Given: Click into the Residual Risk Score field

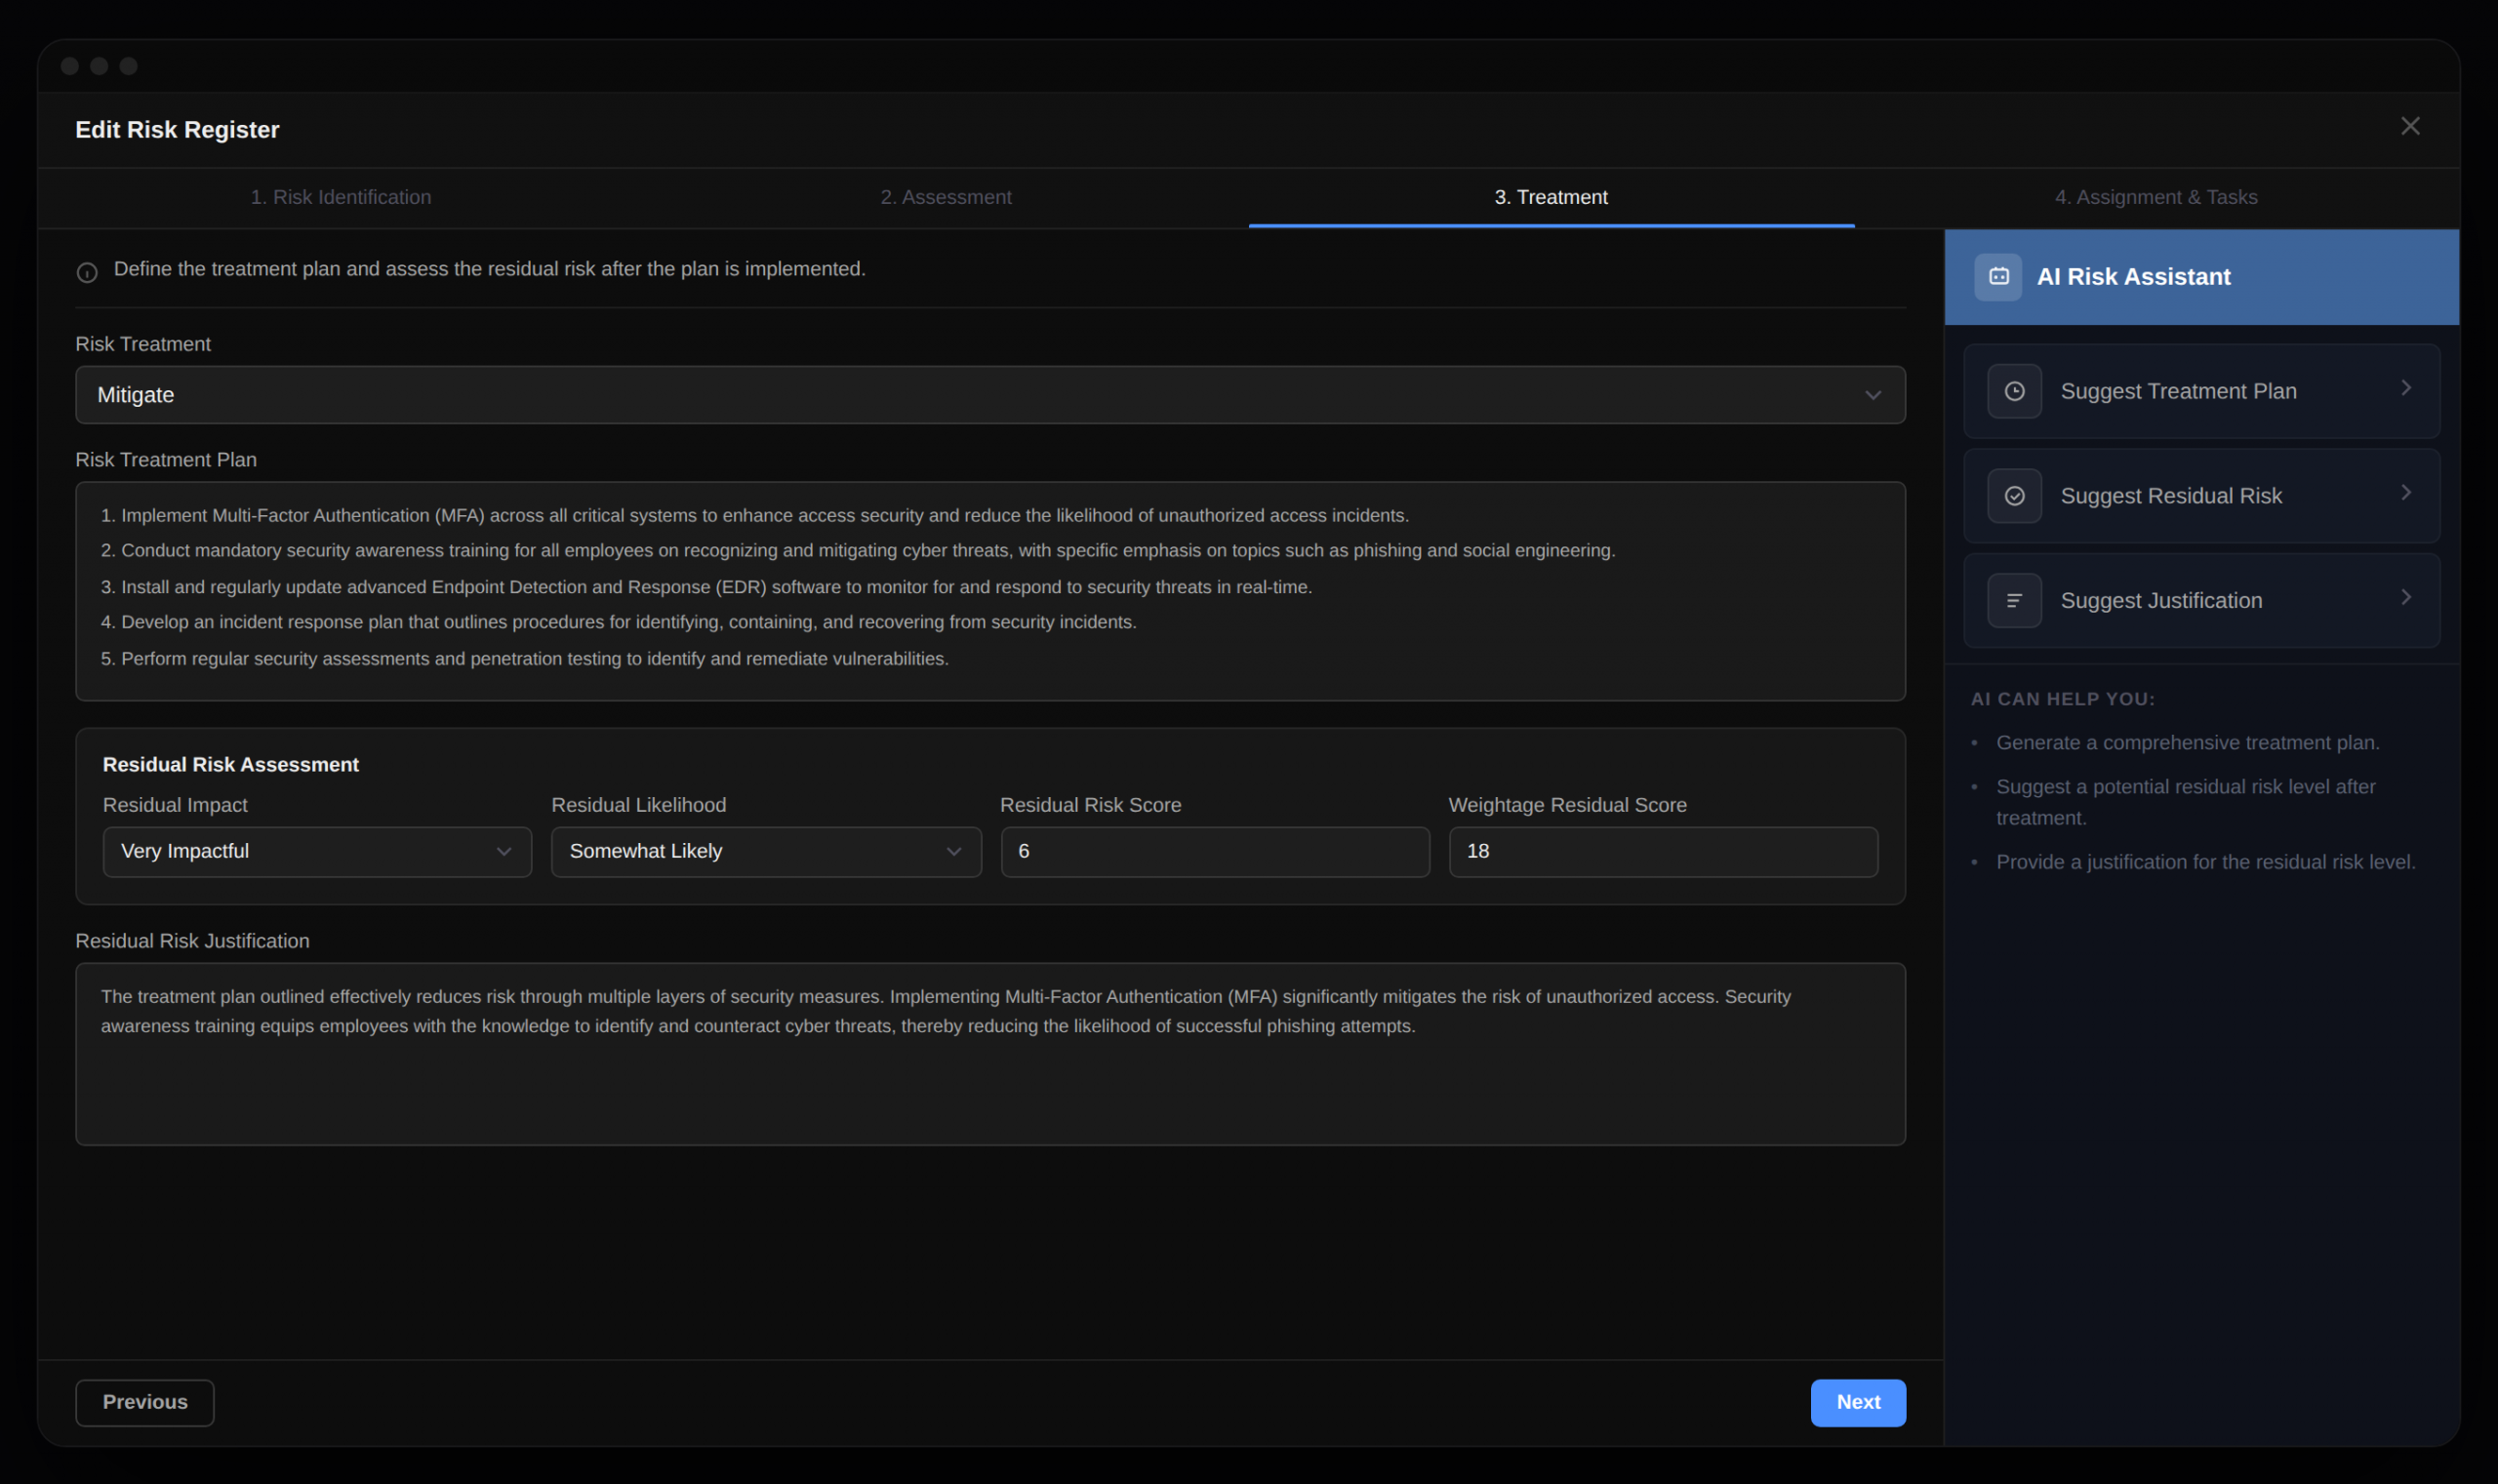Looking at the screenshot, I should (1214, 851).
